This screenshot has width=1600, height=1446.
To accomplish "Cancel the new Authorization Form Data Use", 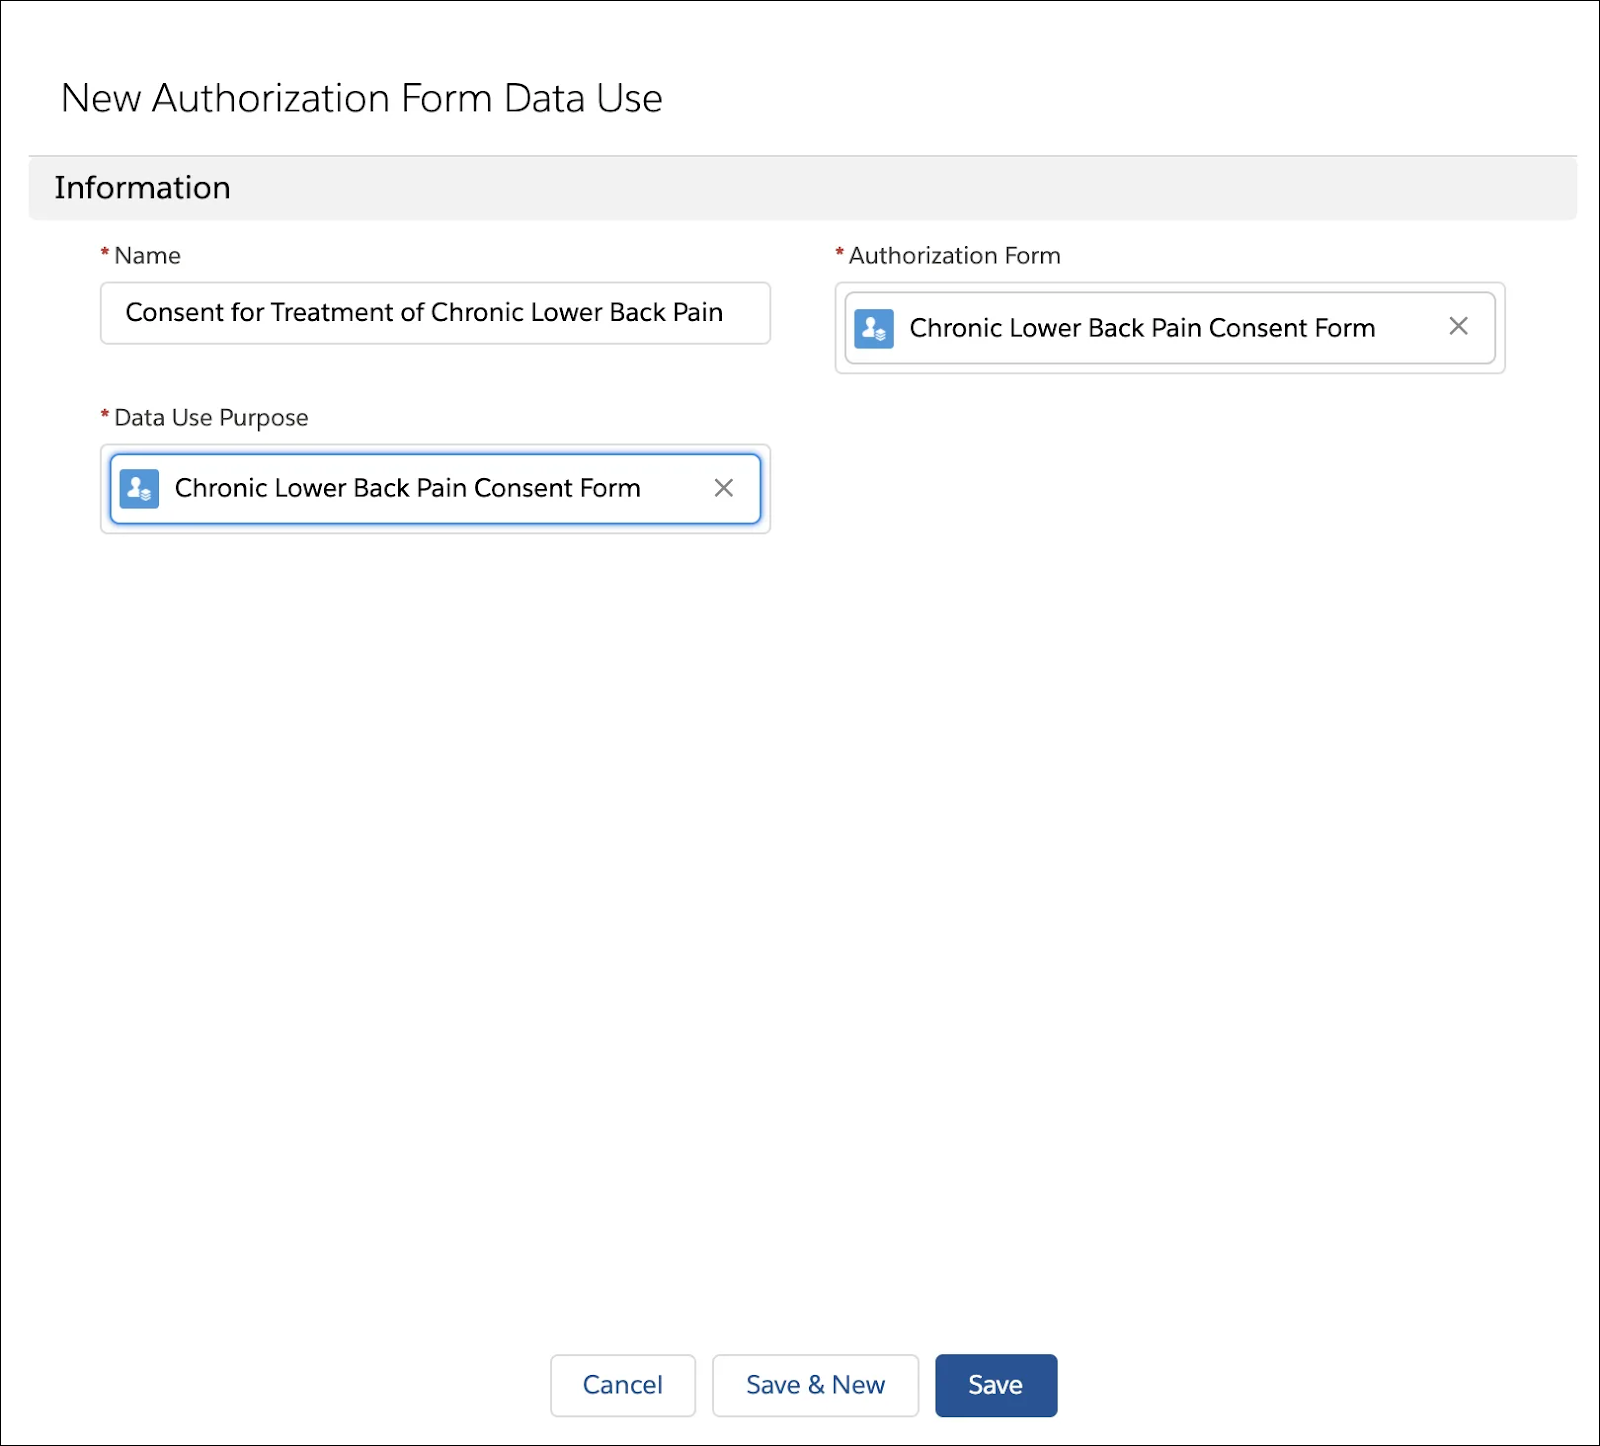I will (x=622, y=1385).
